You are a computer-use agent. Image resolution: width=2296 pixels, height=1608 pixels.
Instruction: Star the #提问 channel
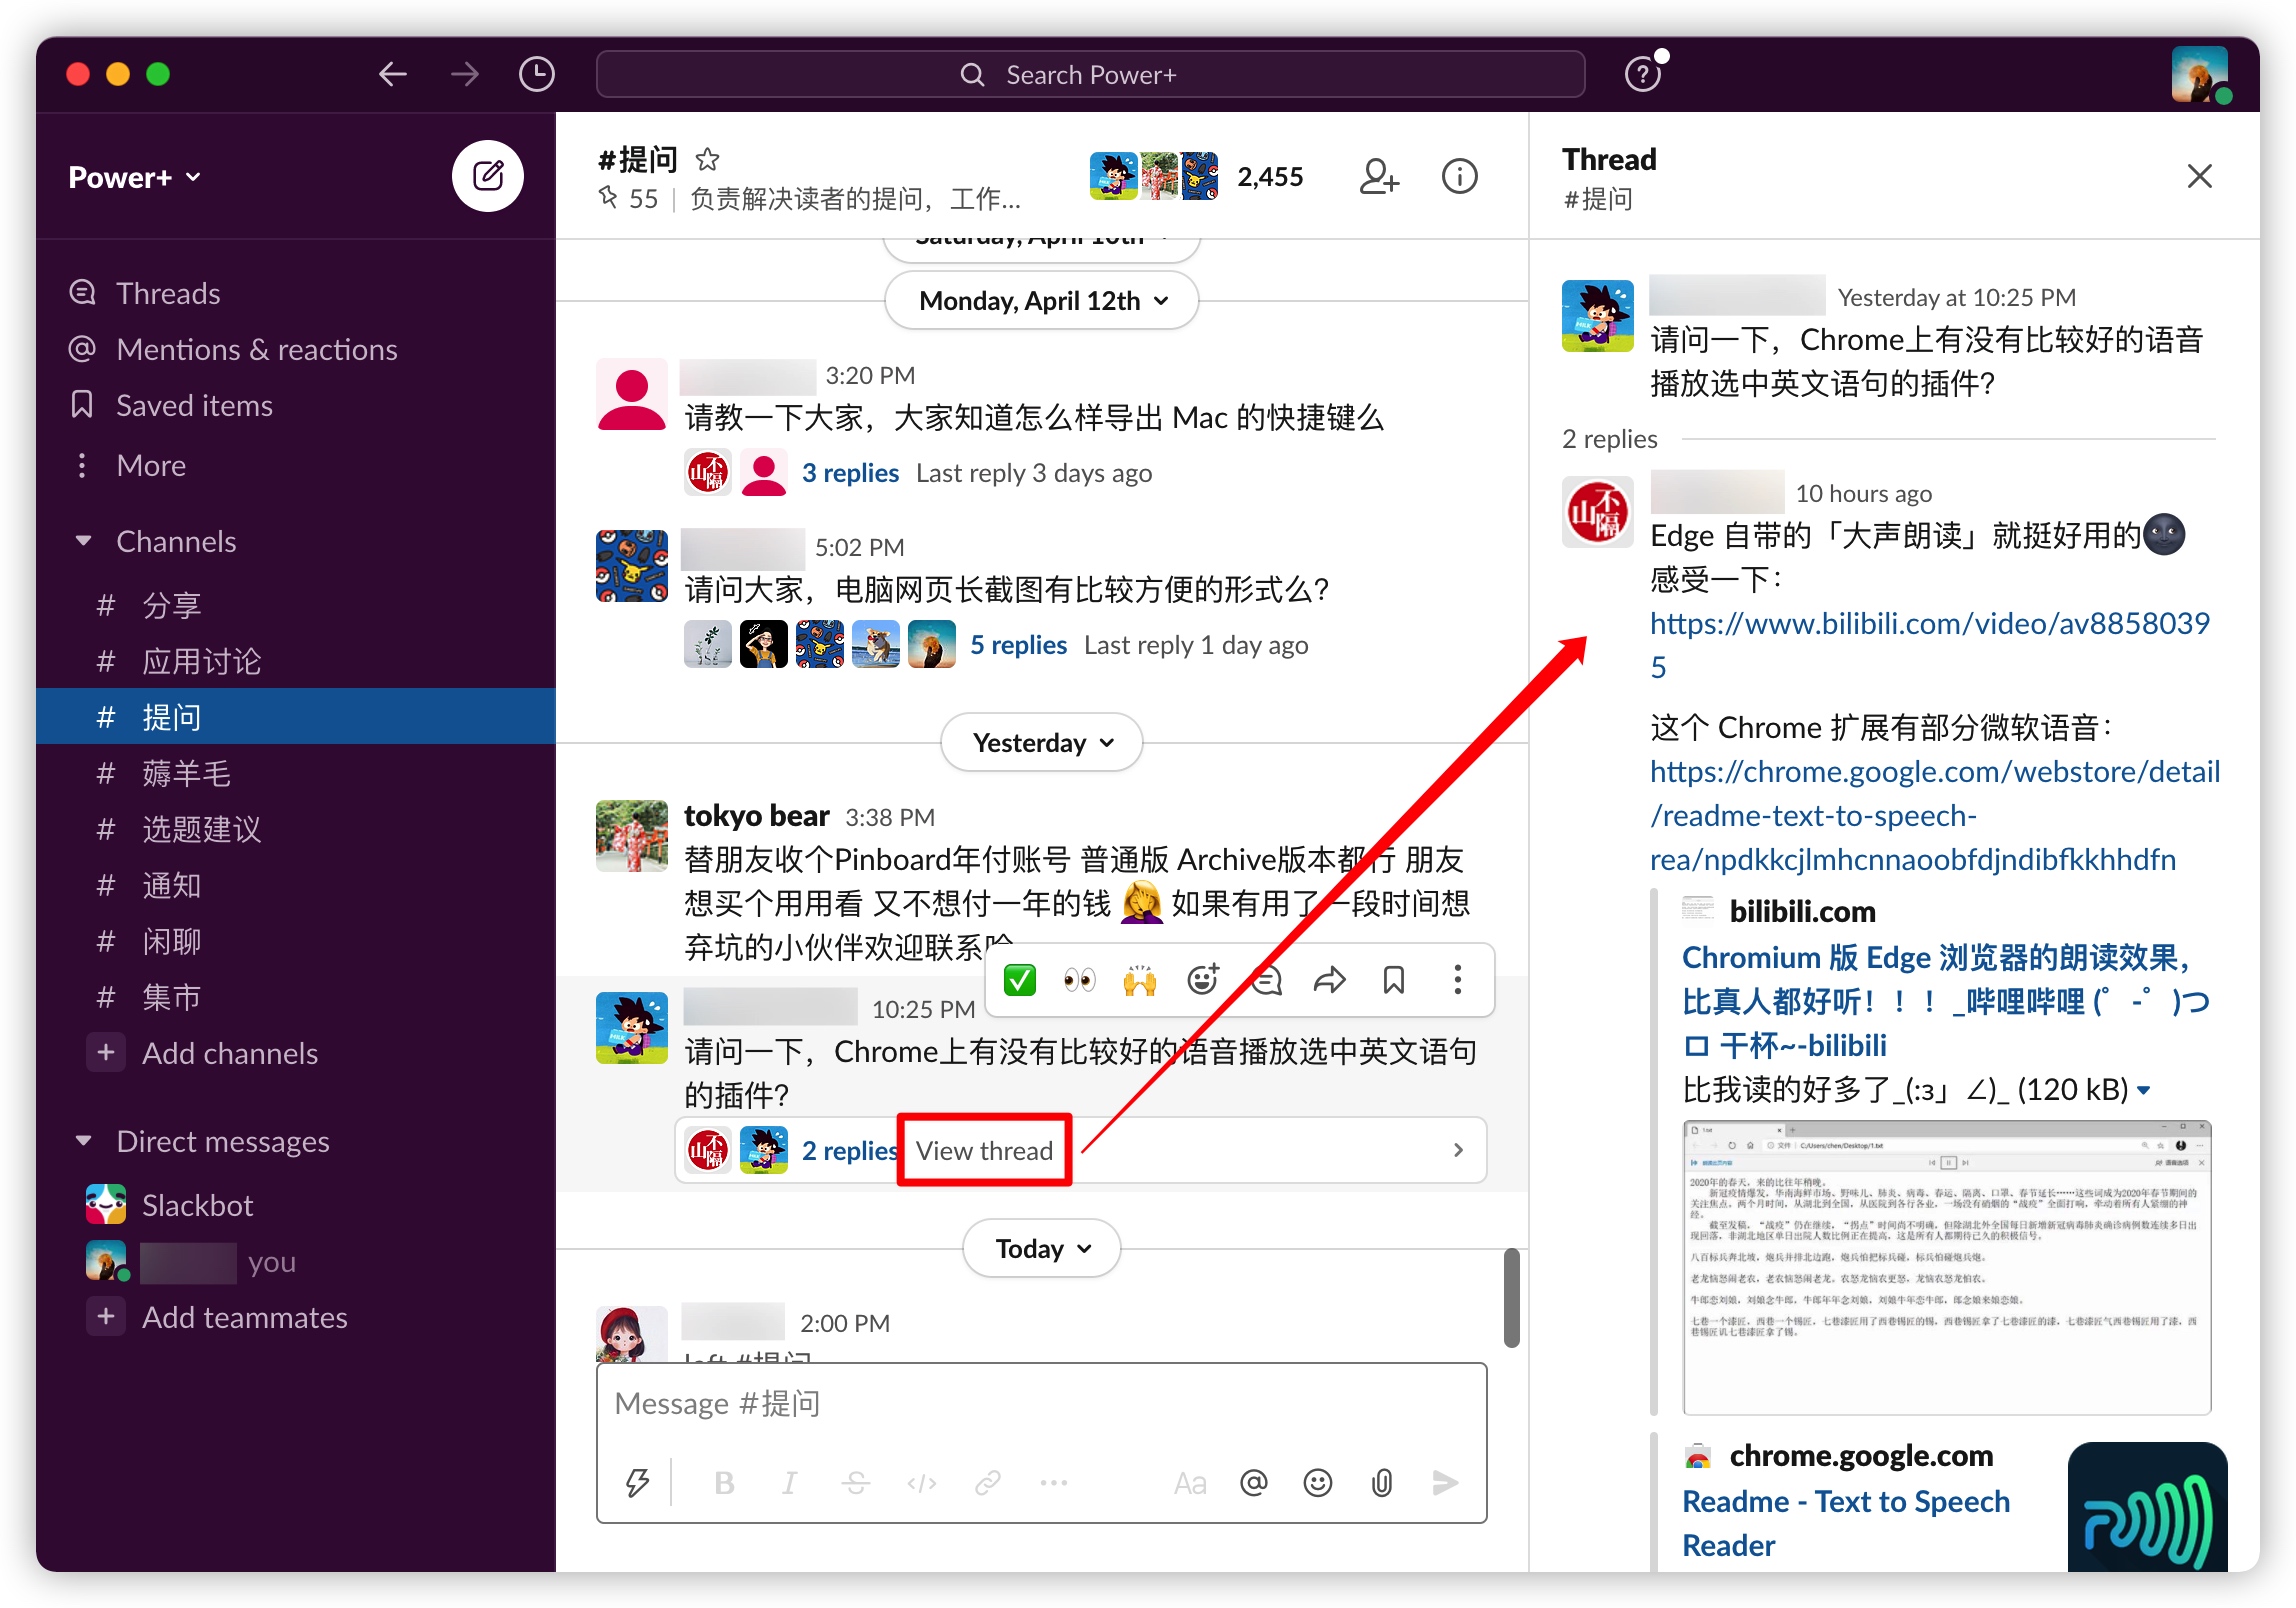tap(707, 159)
